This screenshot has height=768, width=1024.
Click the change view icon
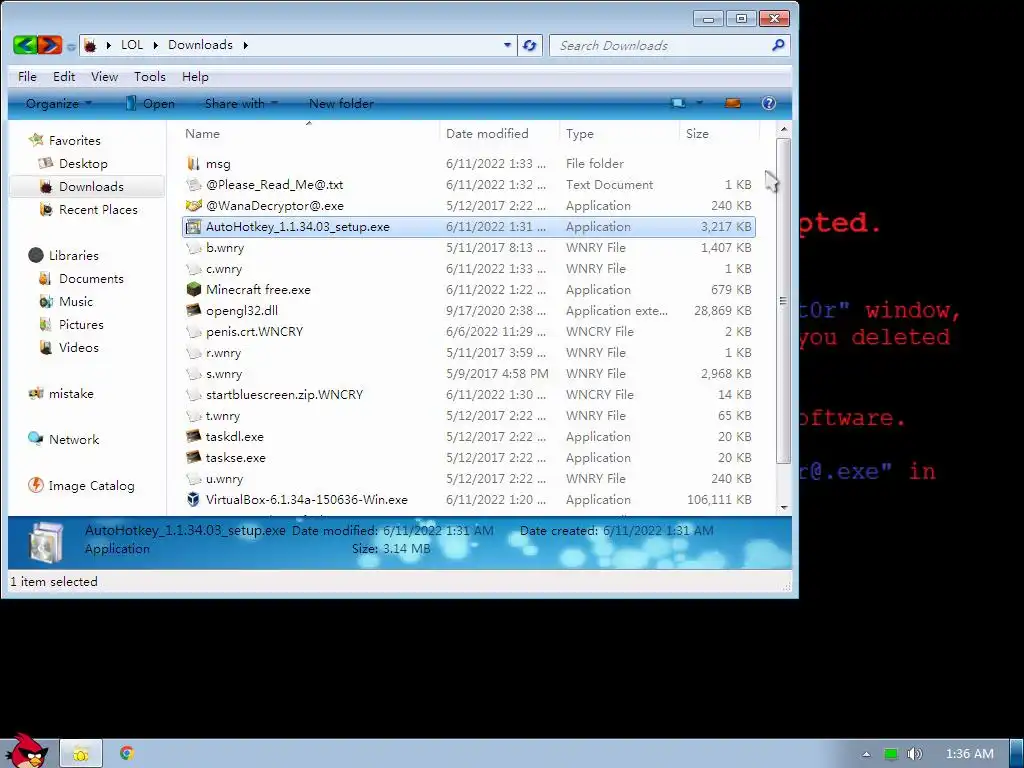coord(678,103)
